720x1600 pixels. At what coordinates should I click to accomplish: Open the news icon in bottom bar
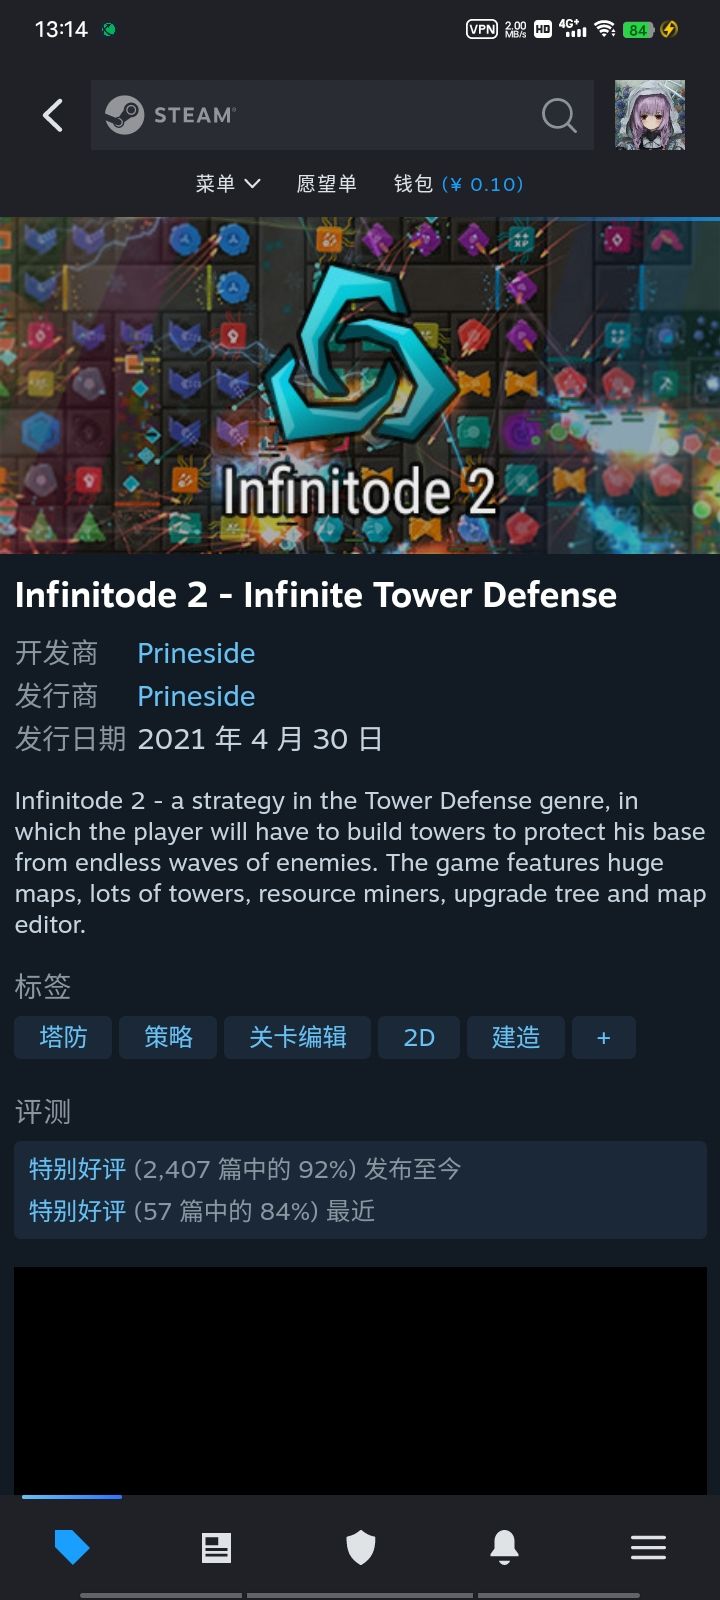pos(216,1547)
